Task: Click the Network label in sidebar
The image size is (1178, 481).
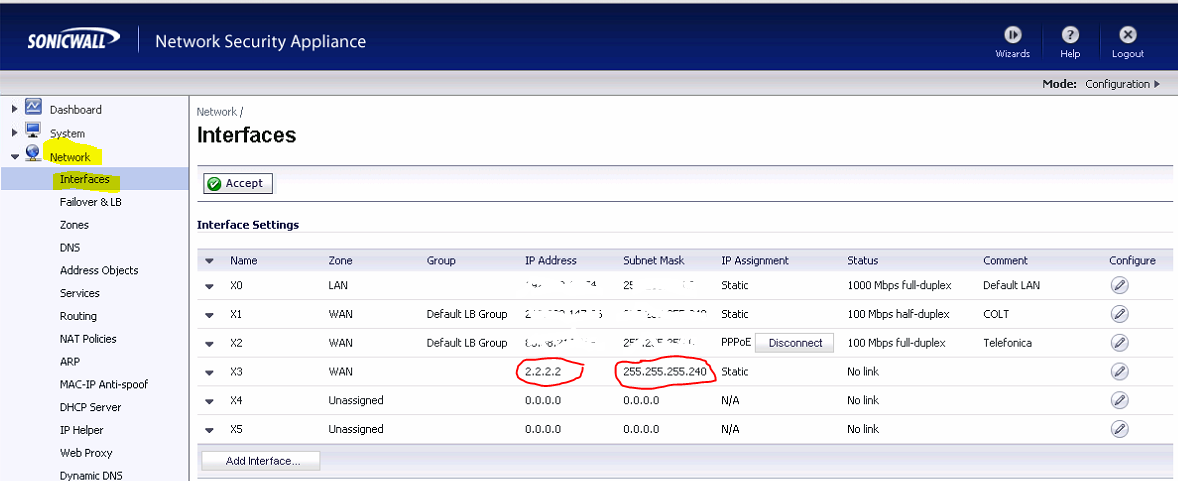Action: 70,157
